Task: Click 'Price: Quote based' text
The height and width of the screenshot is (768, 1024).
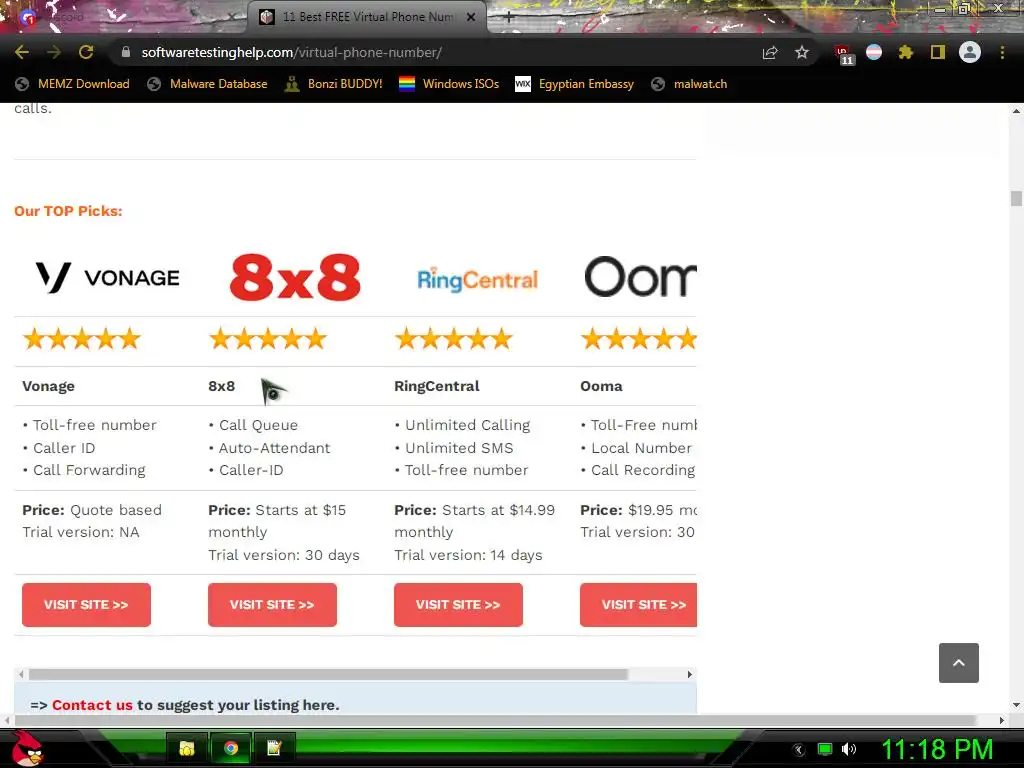Action: (92, 510)
